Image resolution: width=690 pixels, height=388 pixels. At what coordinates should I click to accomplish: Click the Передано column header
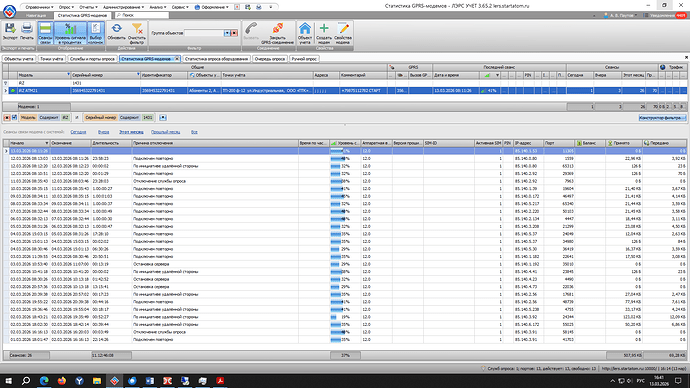click(x=664, y=143)
